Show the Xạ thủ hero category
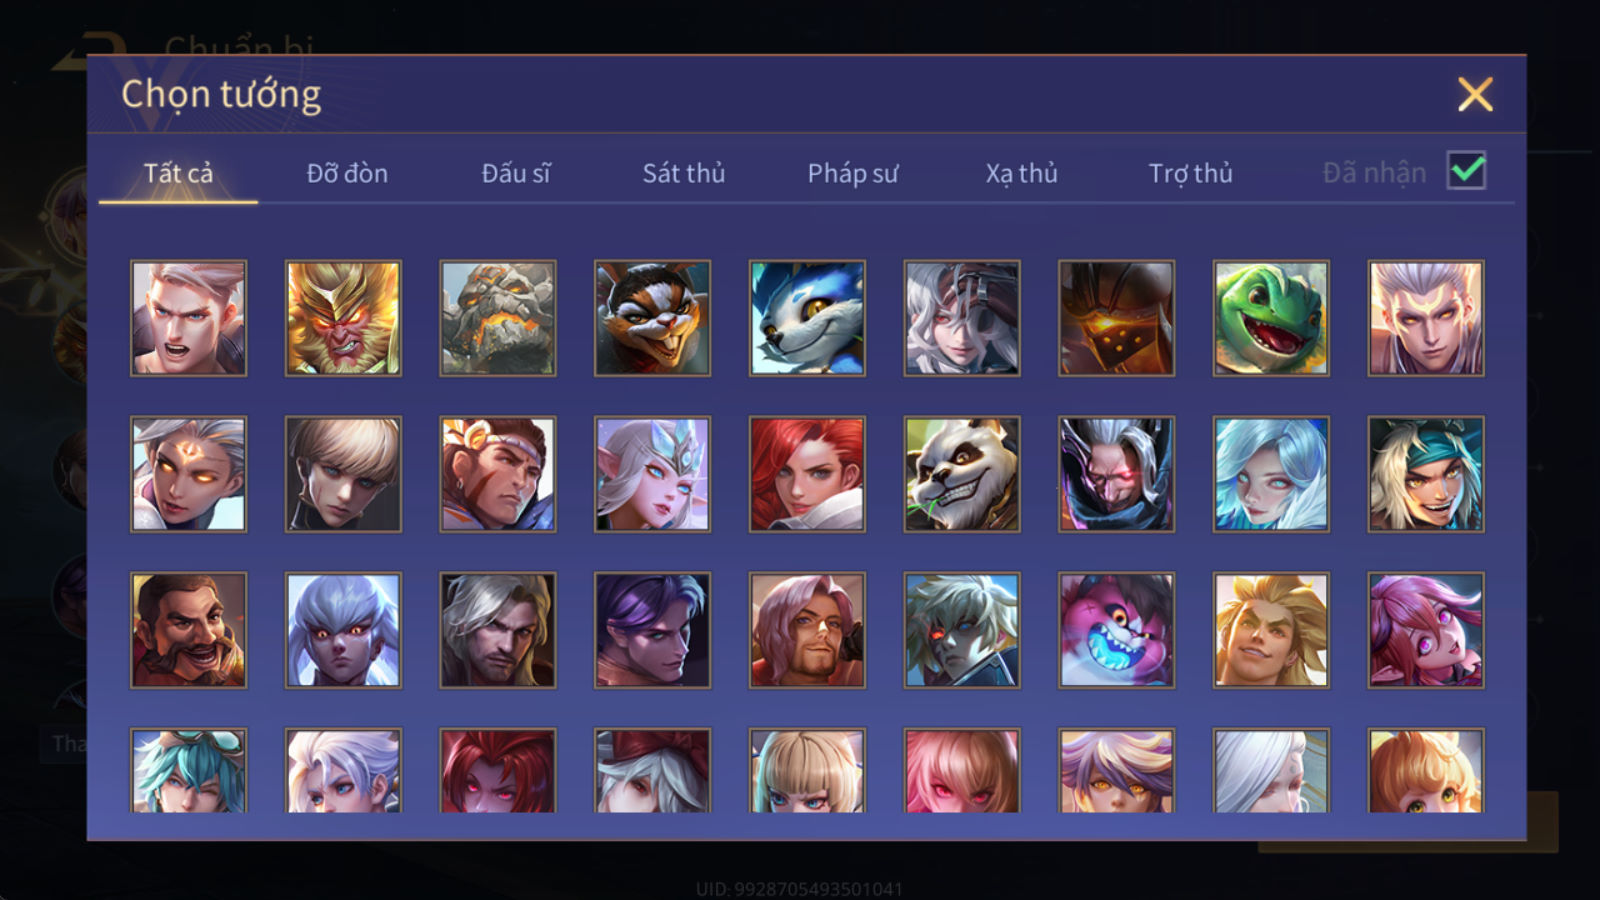 coord(1021,173)
